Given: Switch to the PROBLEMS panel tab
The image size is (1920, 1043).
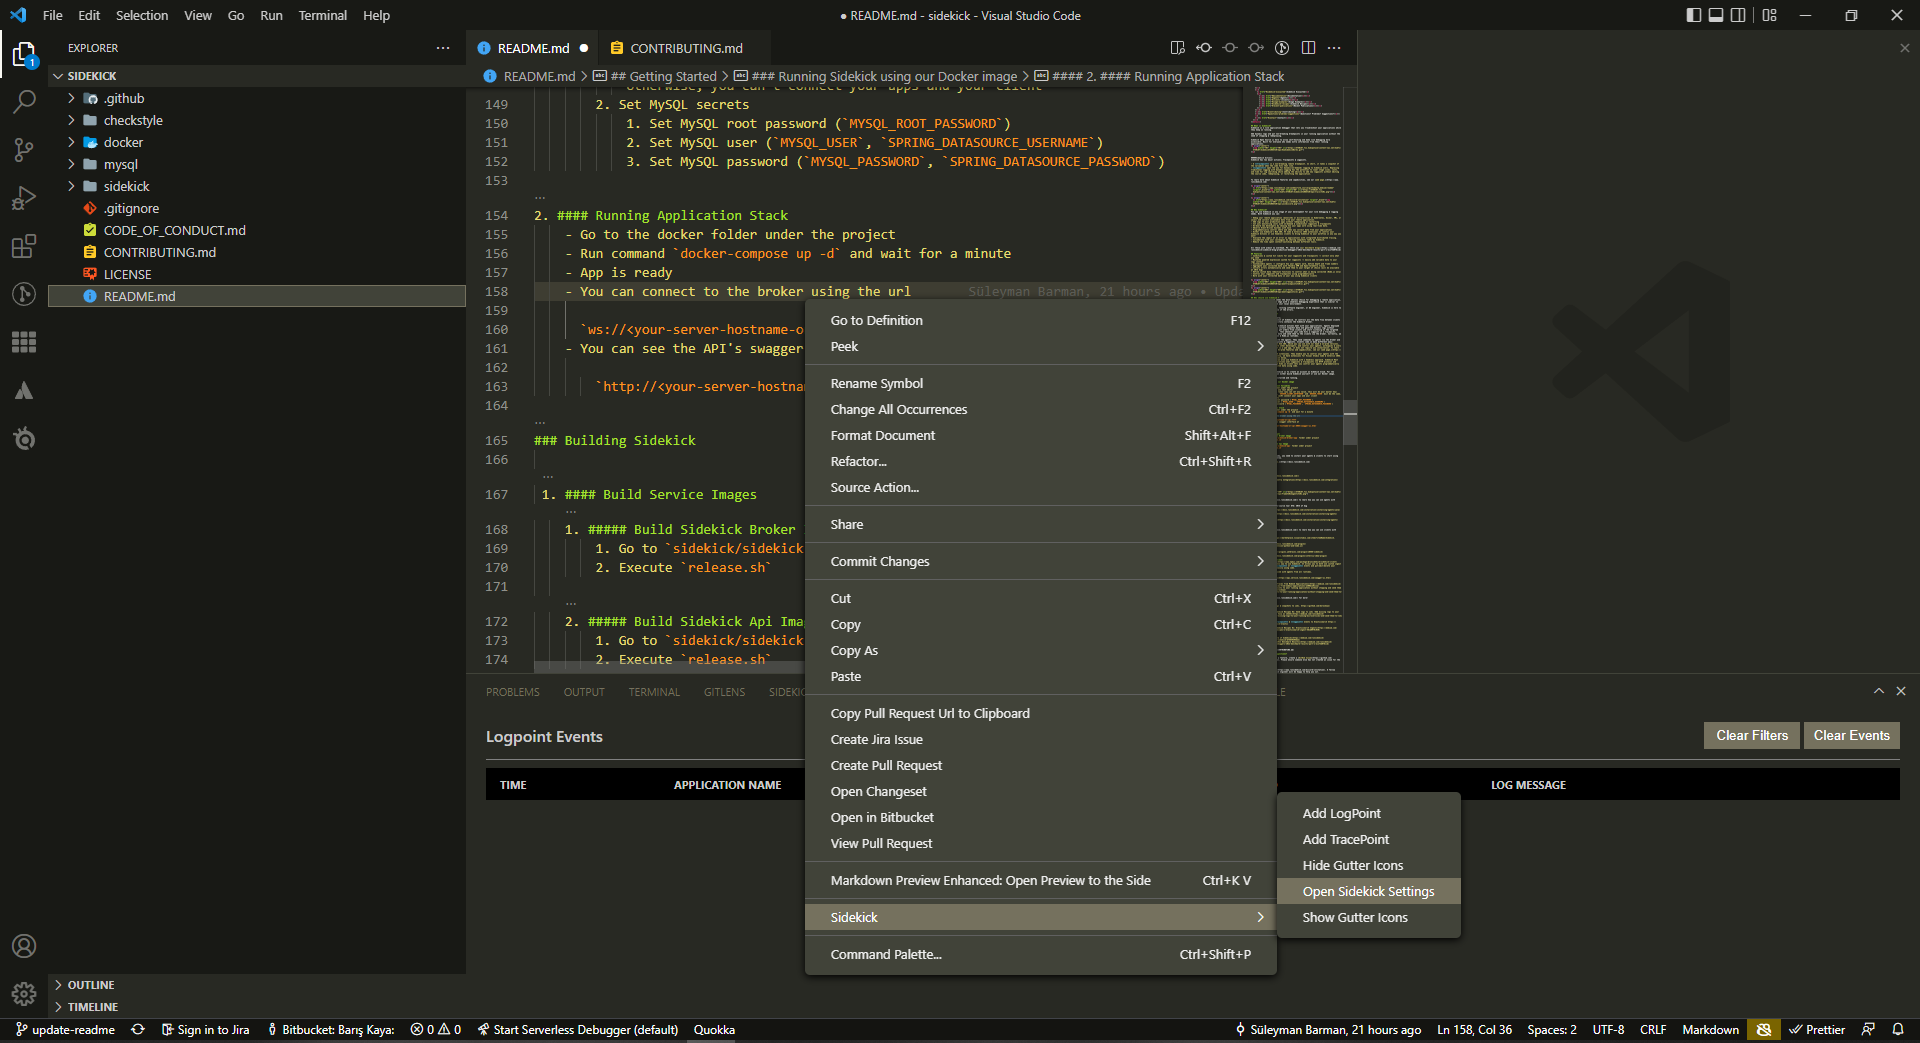Looking at the screenshot, I should [512, 692].
